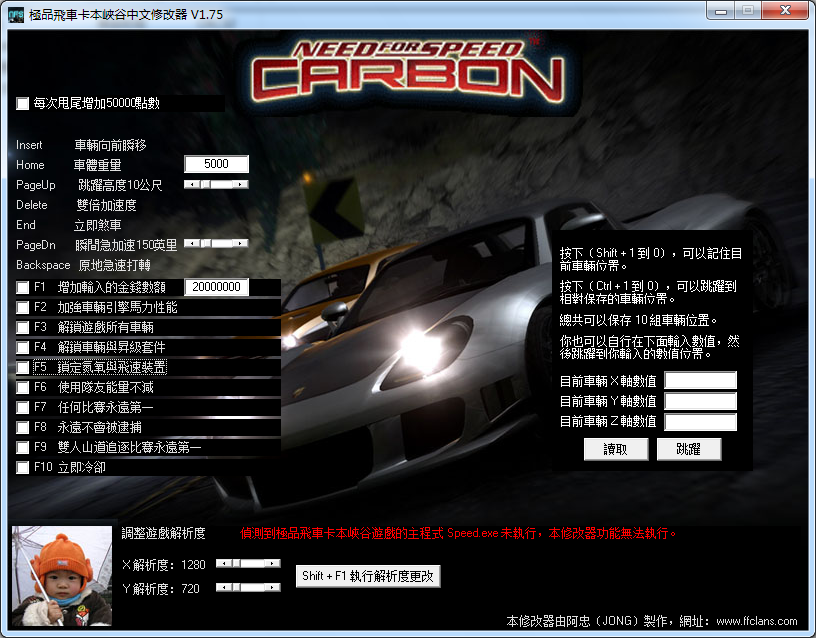816x638 pixels.
Task: Click Shift + F1 執行解析度更改 button
Action: [x=368, y=576]
